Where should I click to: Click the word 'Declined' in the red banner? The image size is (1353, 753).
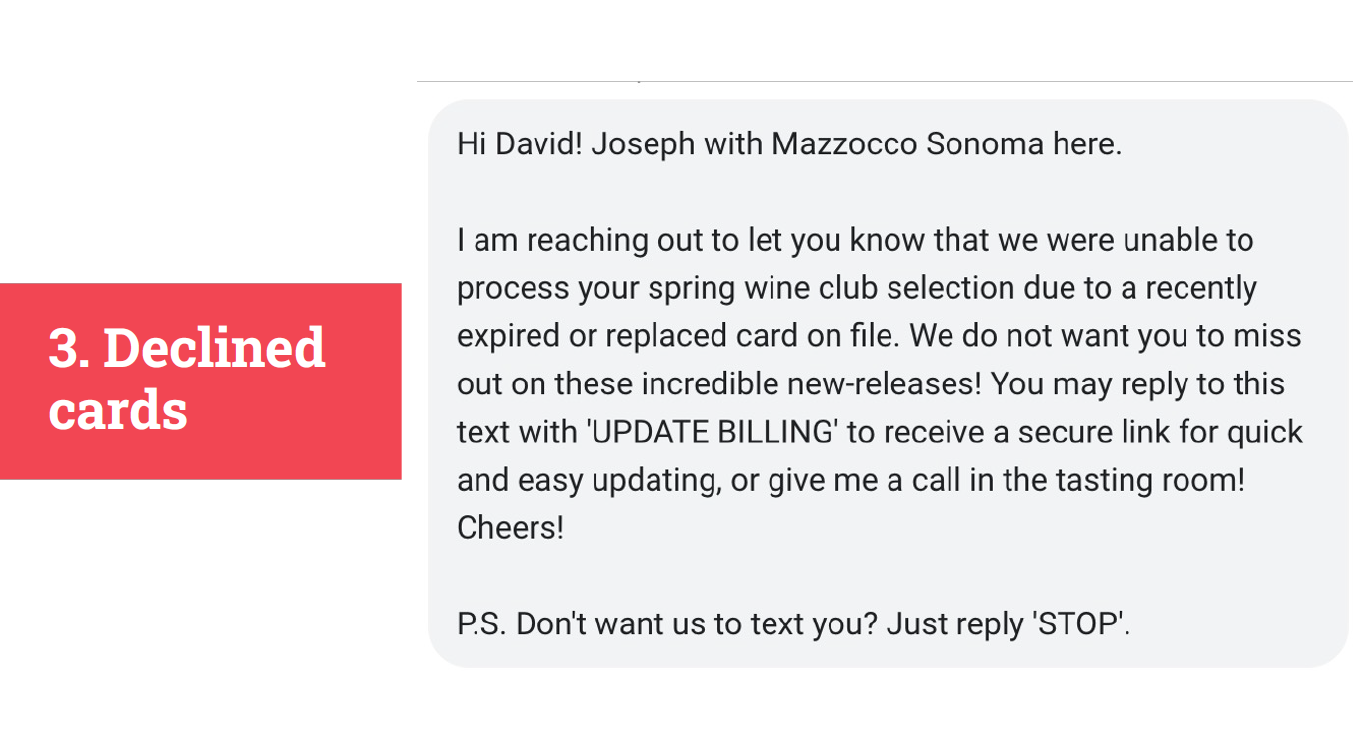click(x=214, y=347)
